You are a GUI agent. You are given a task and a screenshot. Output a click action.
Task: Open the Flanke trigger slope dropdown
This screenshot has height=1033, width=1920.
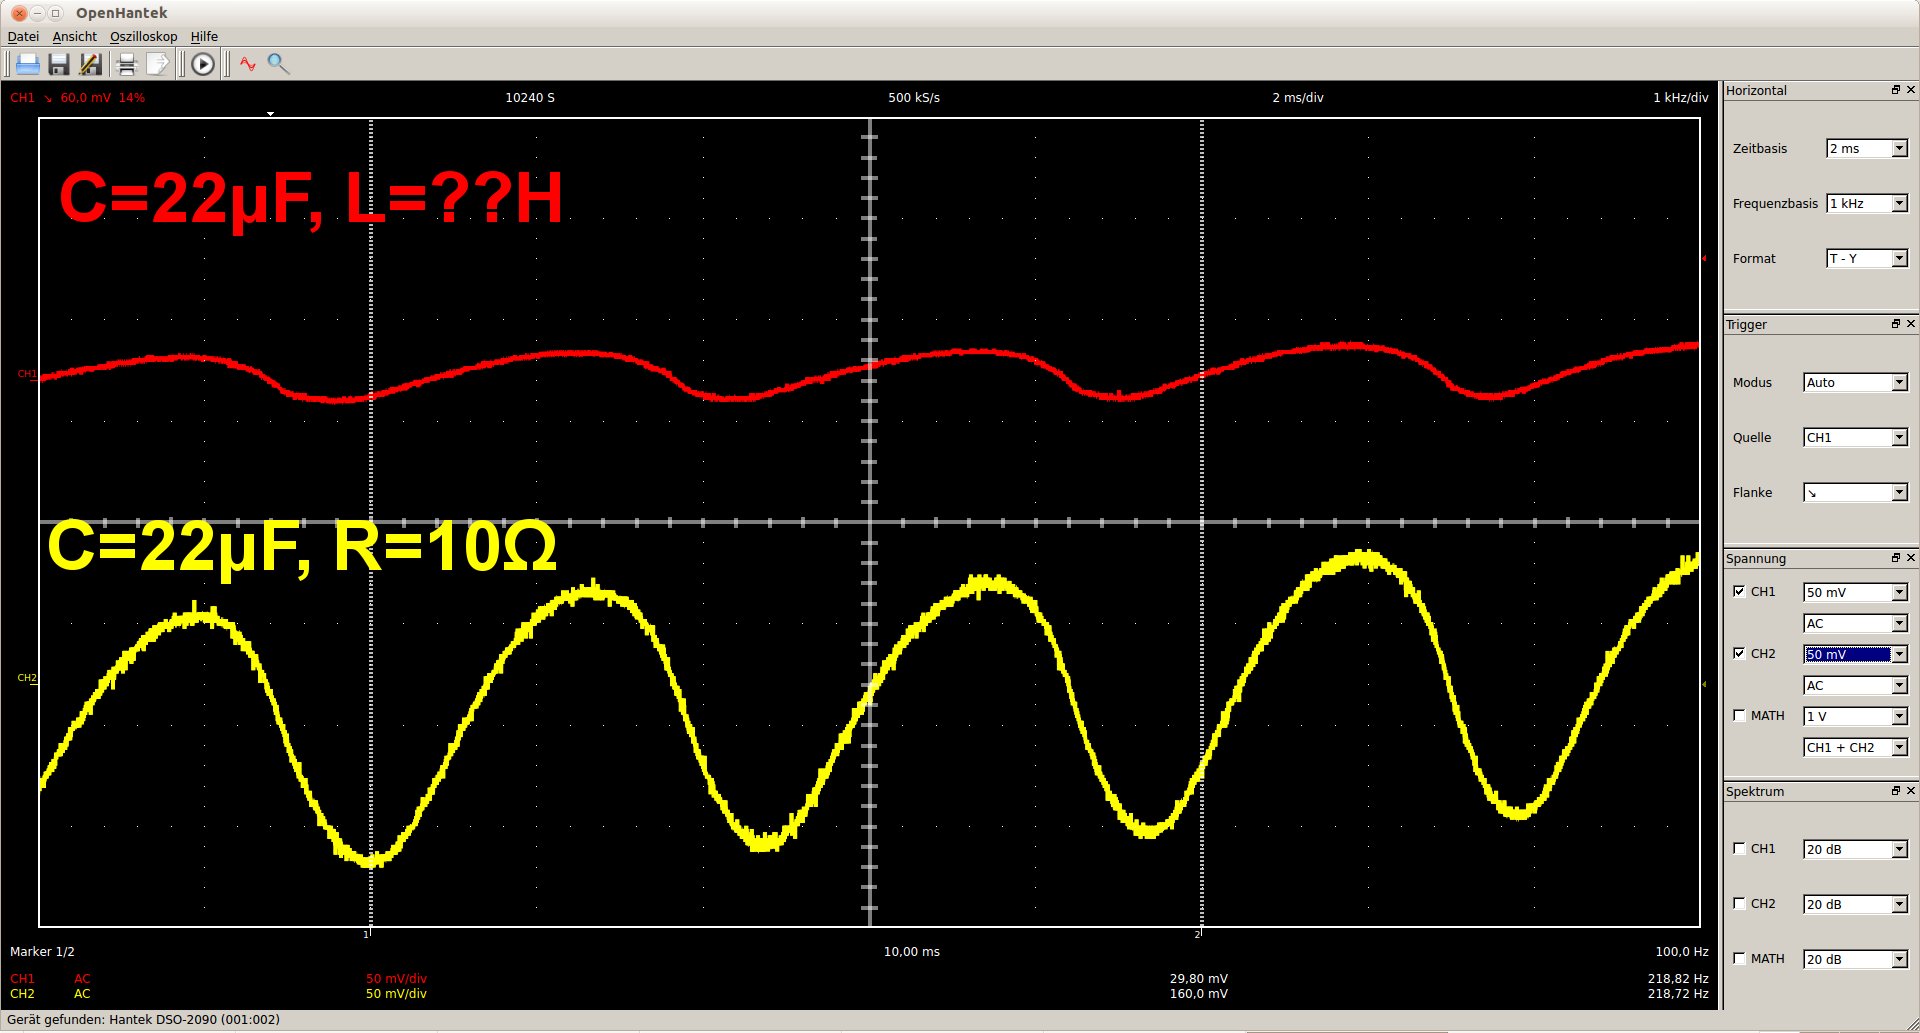tap(1855, 493)
